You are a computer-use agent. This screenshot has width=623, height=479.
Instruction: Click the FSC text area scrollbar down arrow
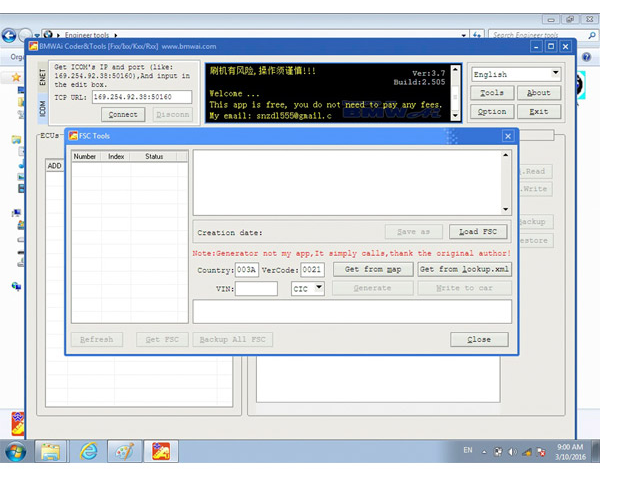point(506,209)
